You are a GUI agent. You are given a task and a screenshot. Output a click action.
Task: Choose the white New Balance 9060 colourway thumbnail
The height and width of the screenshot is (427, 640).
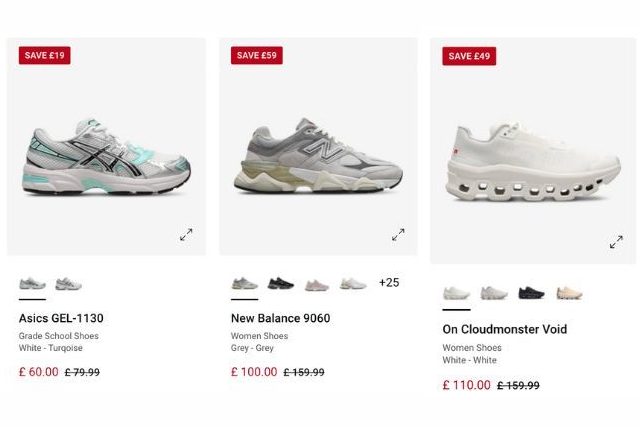point(353,283)
